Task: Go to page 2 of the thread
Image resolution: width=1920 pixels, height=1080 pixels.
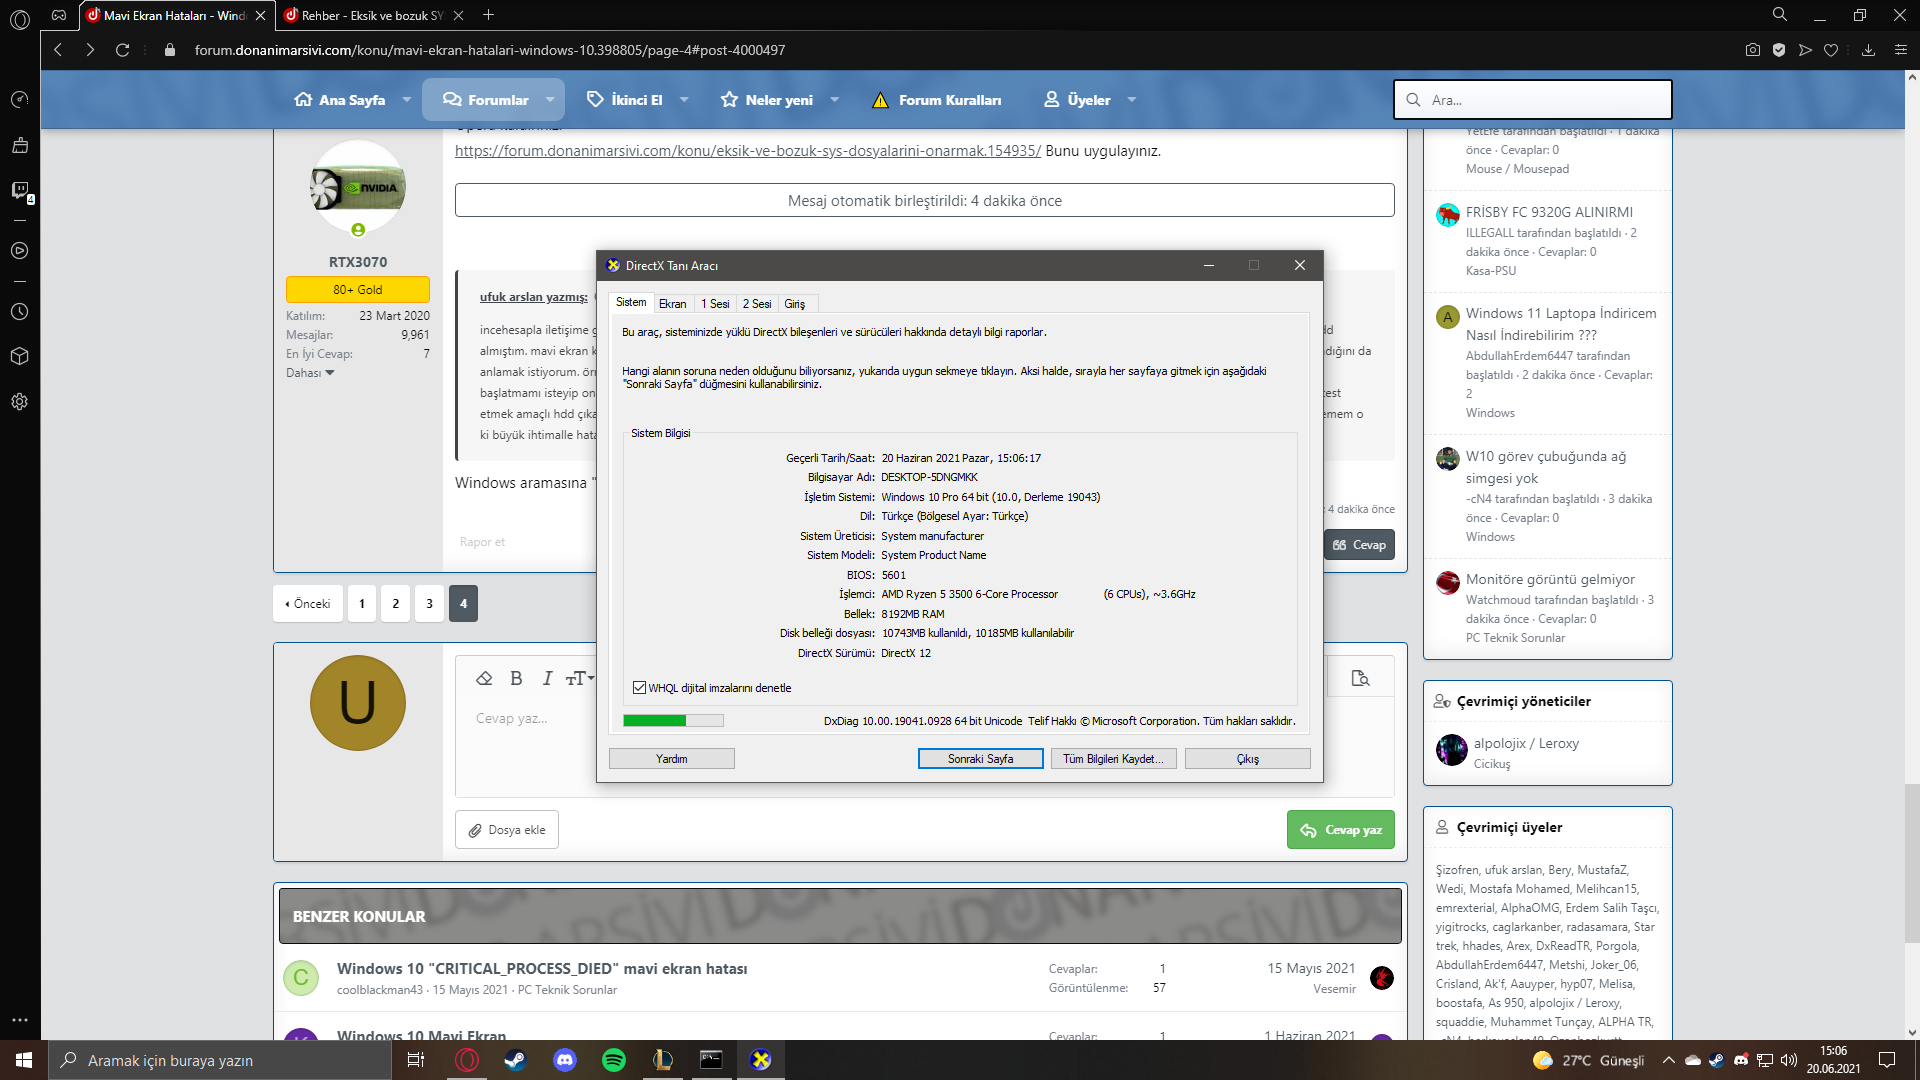Action: pyautogui.click(x=396, y=604)
